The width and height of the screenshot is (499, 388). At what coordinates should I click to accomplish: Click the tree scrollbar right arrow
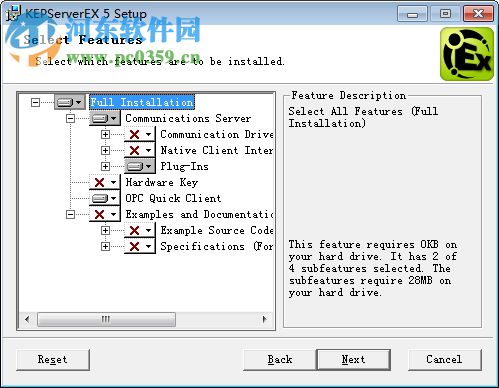pyautogui.click(x=265, y=319)
